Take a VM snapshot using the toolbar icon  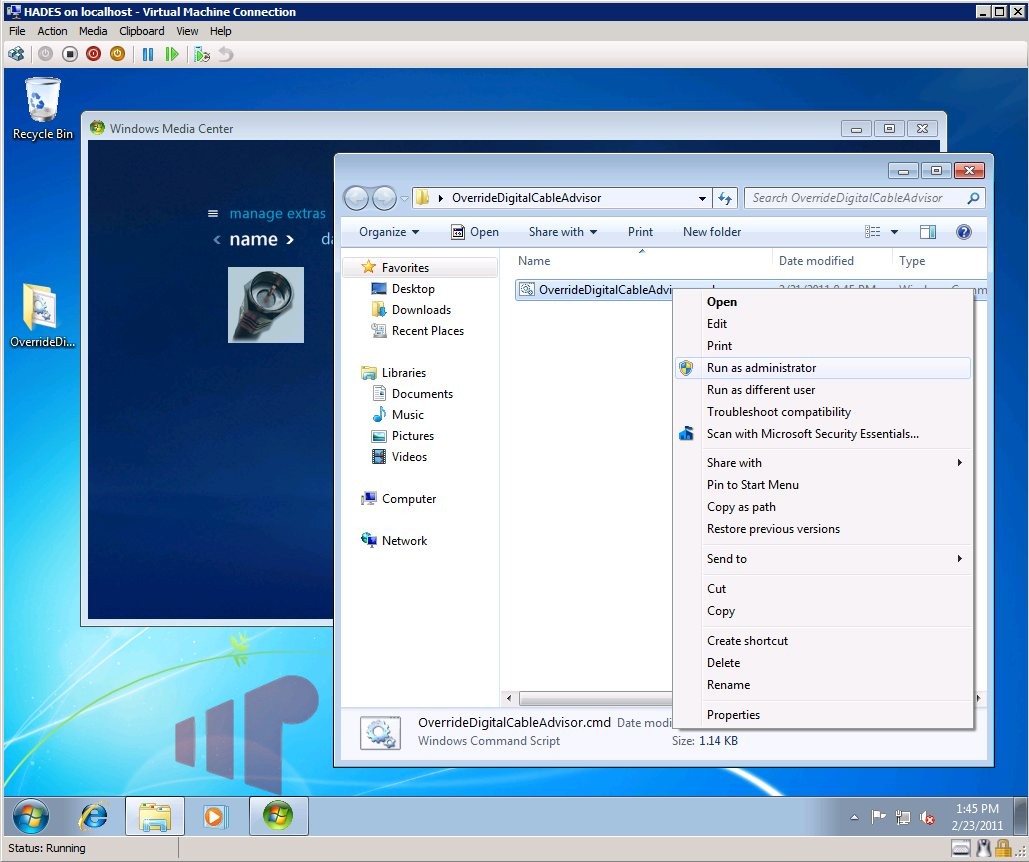tap(202, 54)
